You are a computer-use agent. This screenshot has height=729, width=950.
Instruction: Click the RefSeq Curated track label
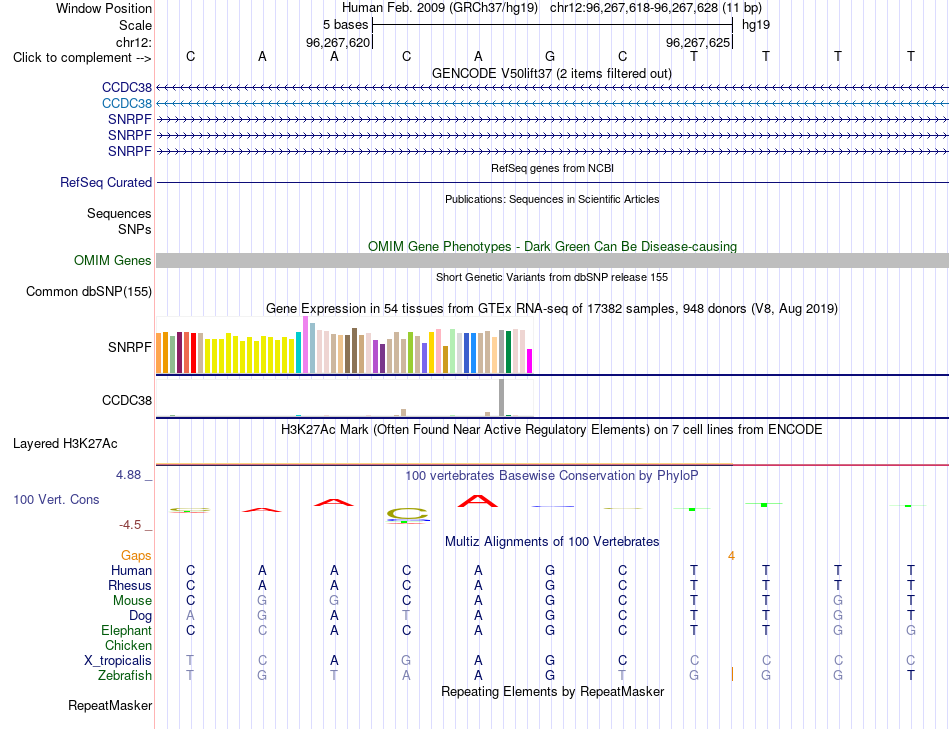(x=106, y=182)
